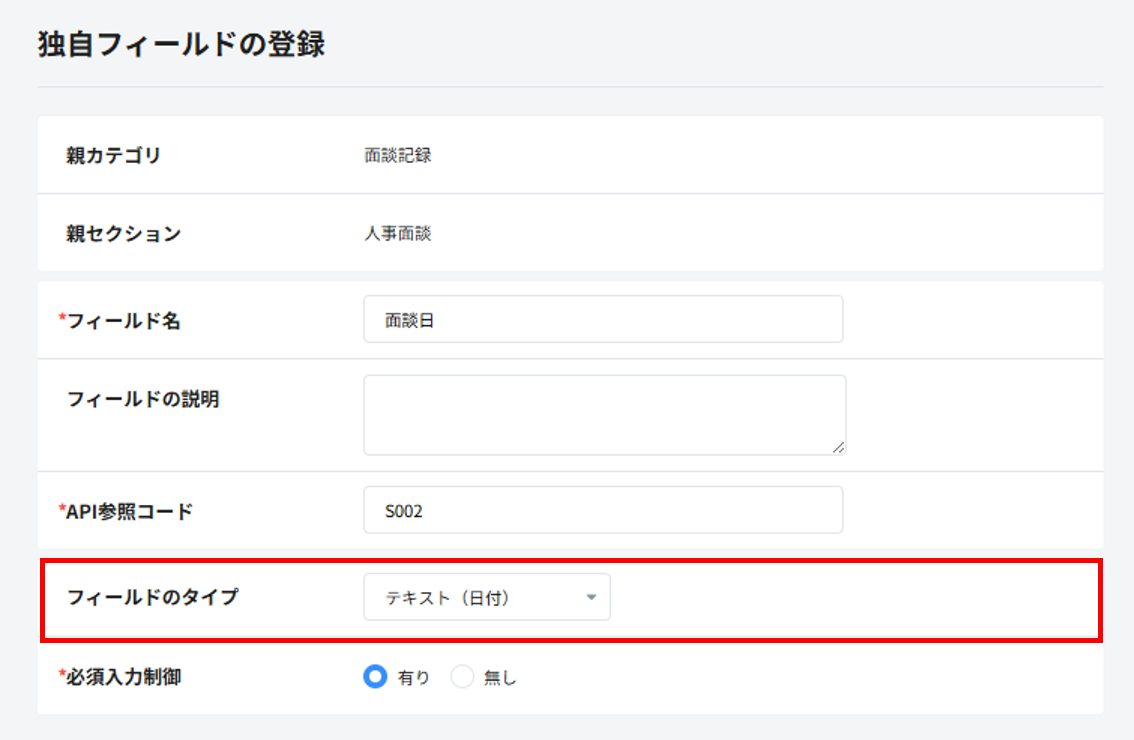Click the 親セクション label
The height and width of the screenshot is (740, 1134).
pos(123,234)
